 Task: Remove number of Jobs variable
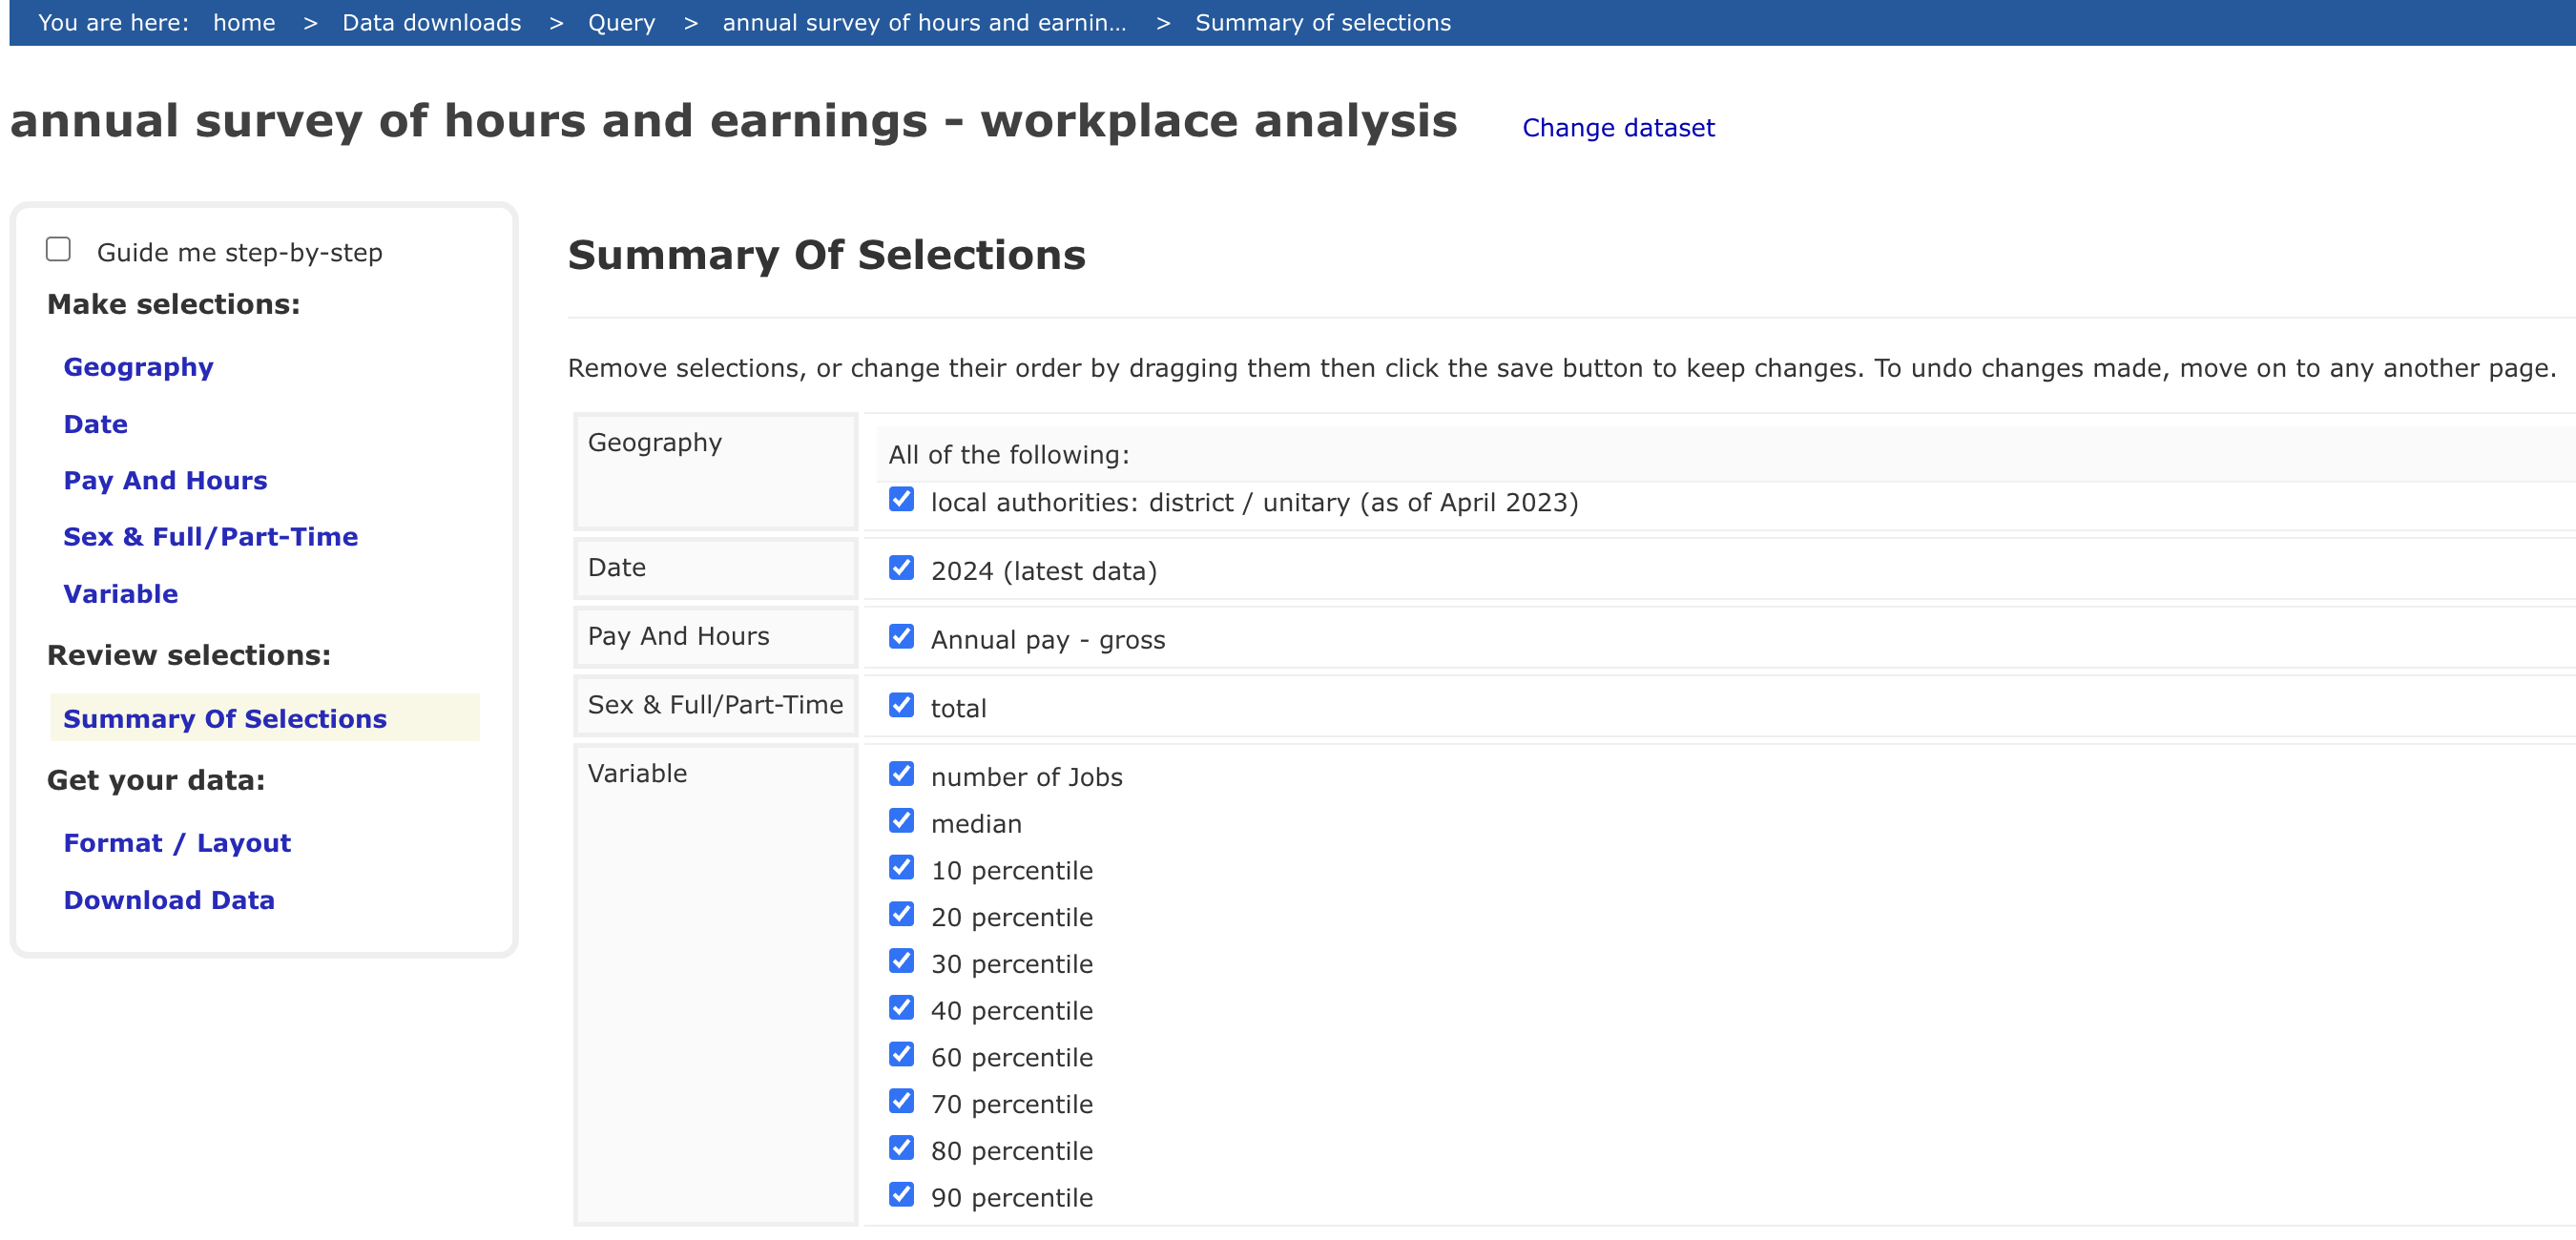tap(901, 774)
